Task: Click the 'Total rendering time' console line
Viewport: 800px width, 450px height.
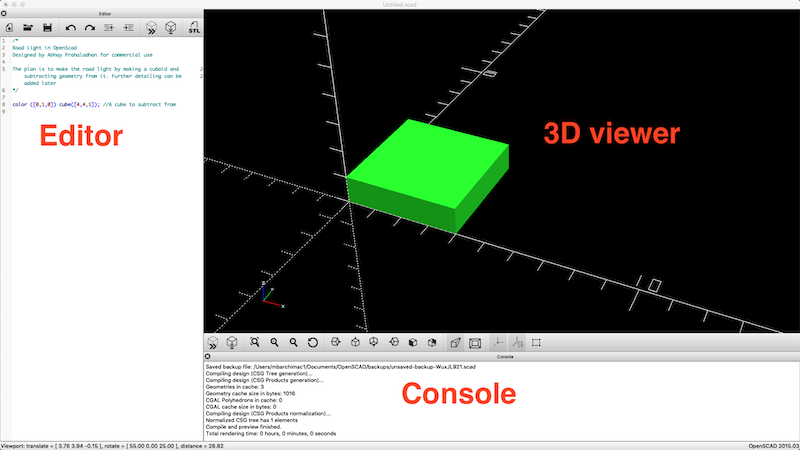Action: click(271, 433)
